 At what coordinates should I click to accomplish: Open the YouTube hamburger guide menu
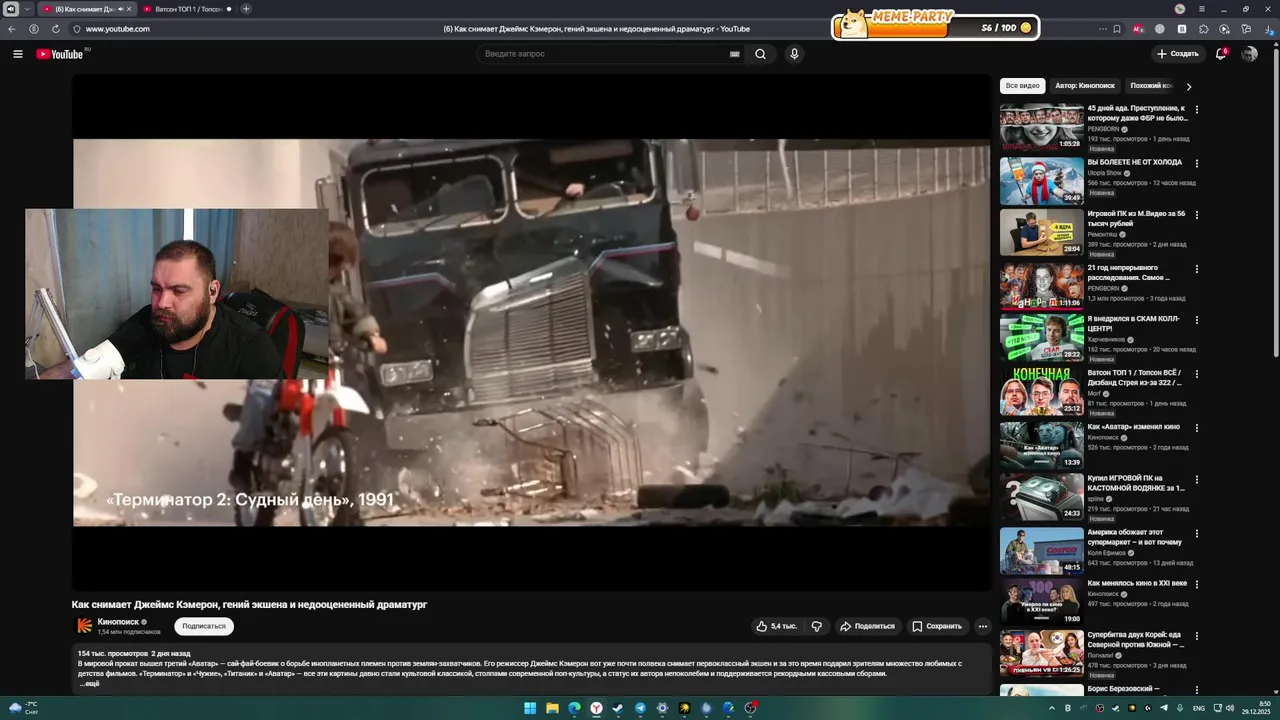(18, 54)
